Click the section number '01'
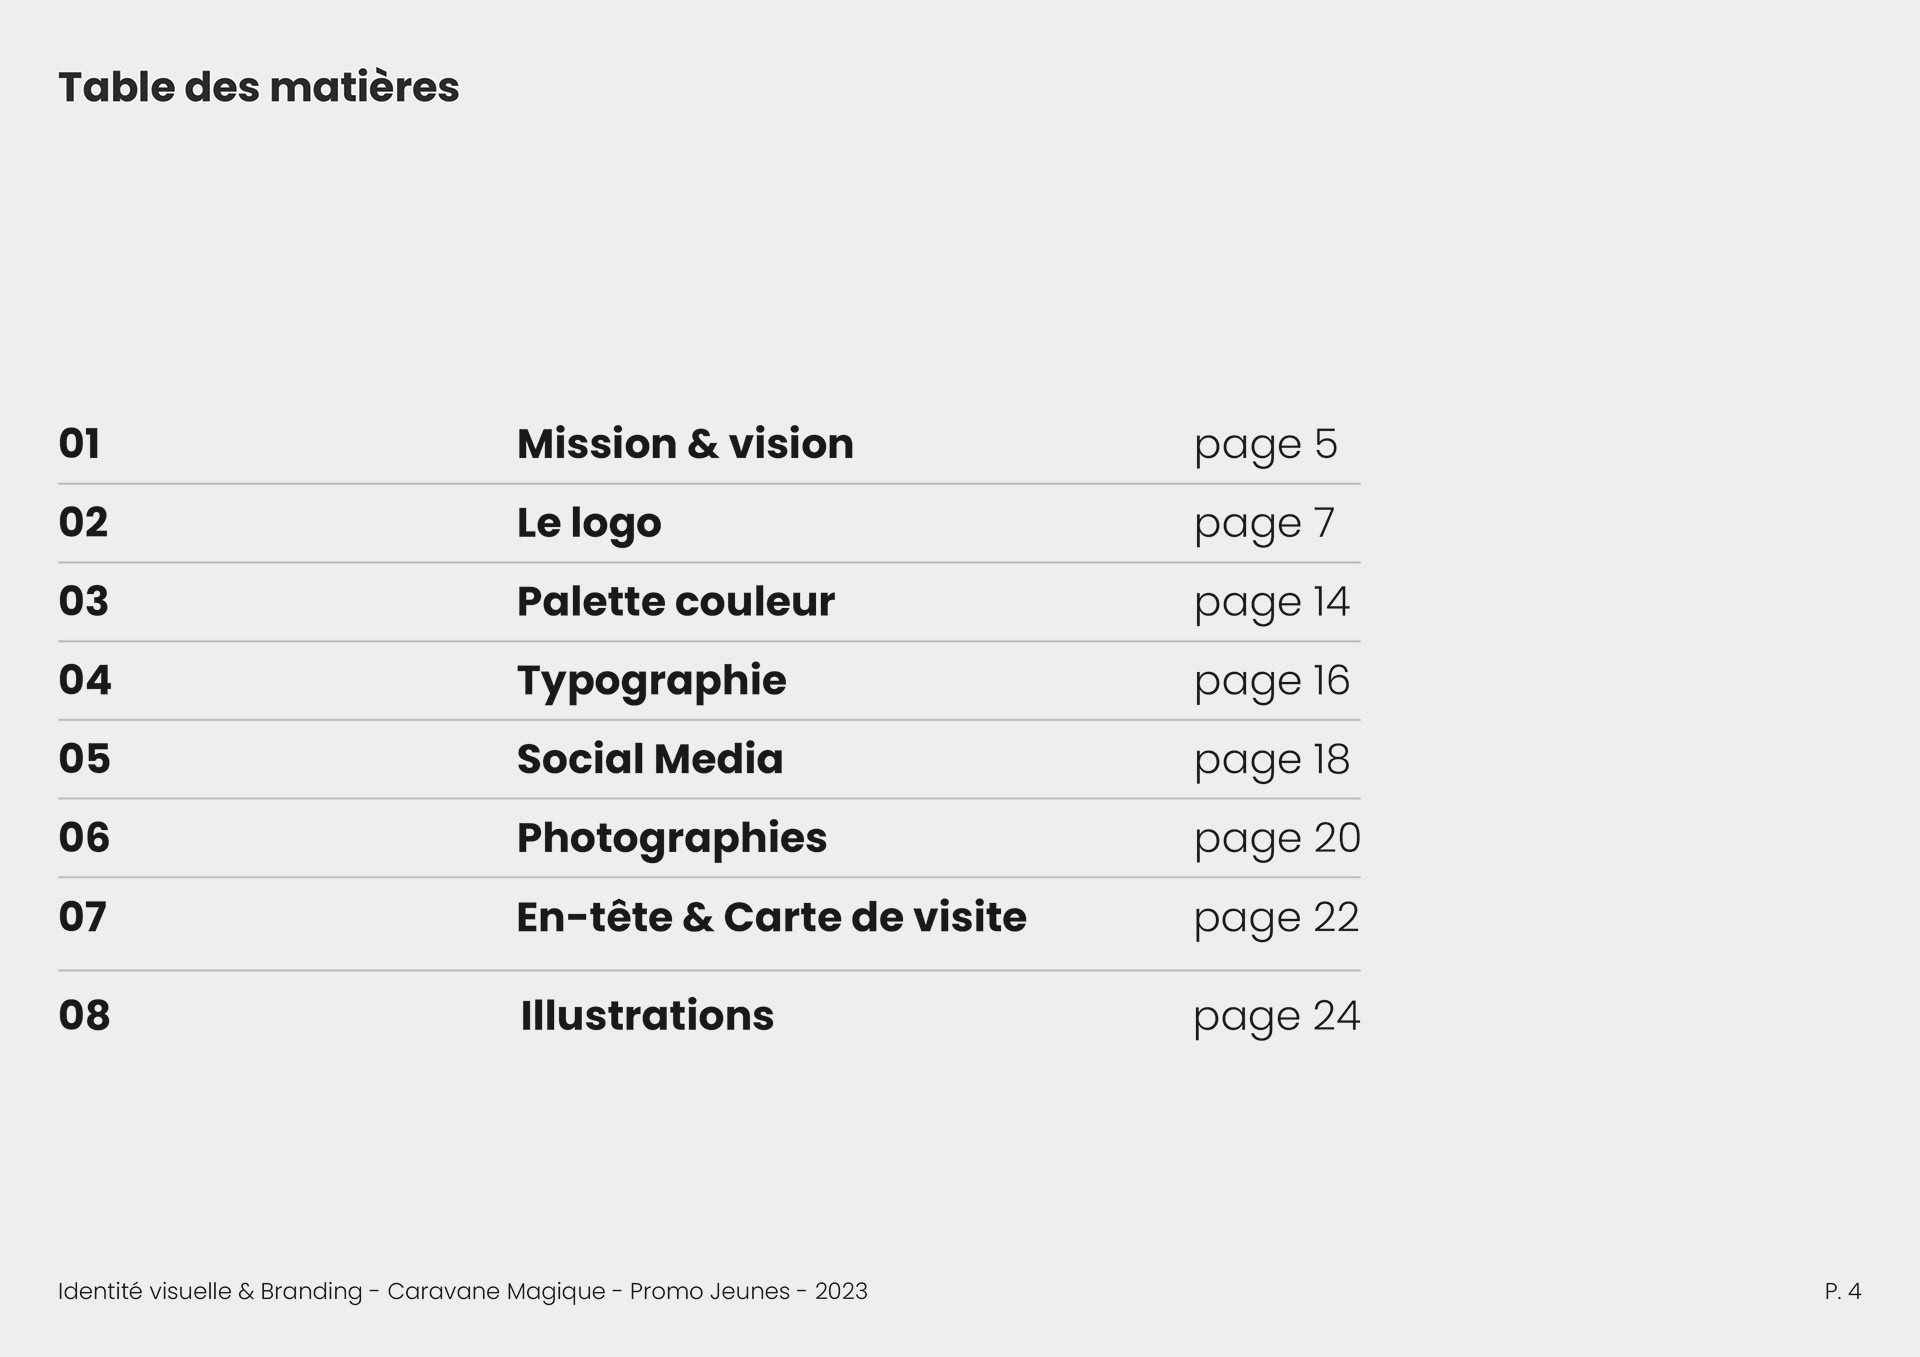The width and height of the screenshot is (1920, 1357). [x=79, y=444]
